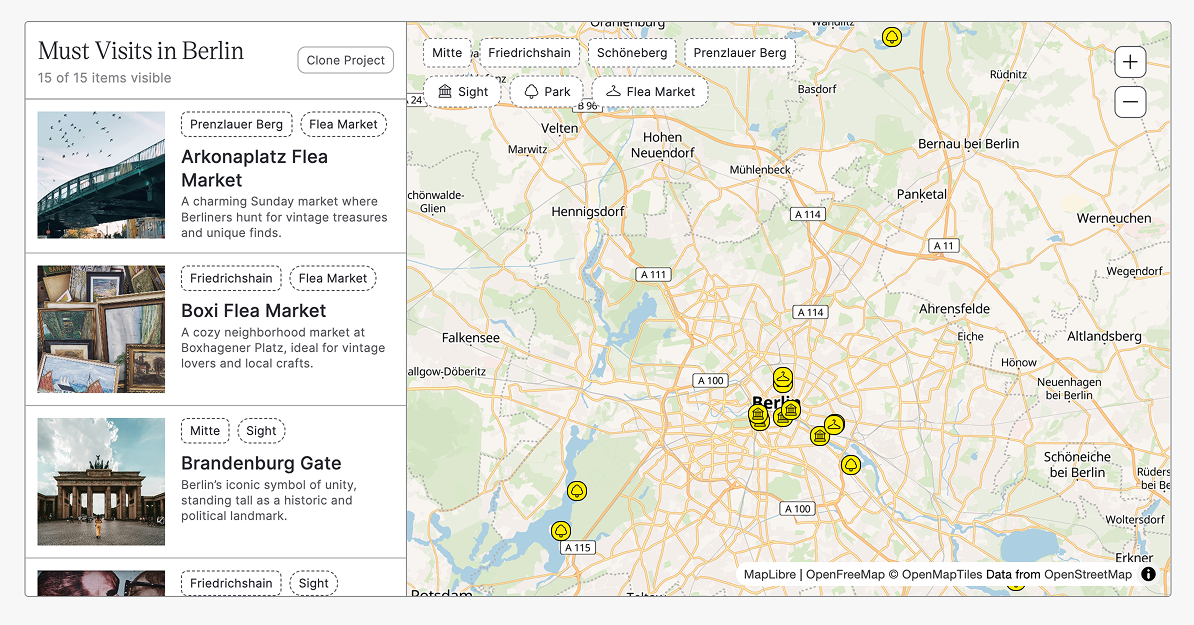Click the Mitte tag on Brandenburg Gate item
Viewport: 1194px width, 625px height.
pyautogui.click(x=205, y=430)
